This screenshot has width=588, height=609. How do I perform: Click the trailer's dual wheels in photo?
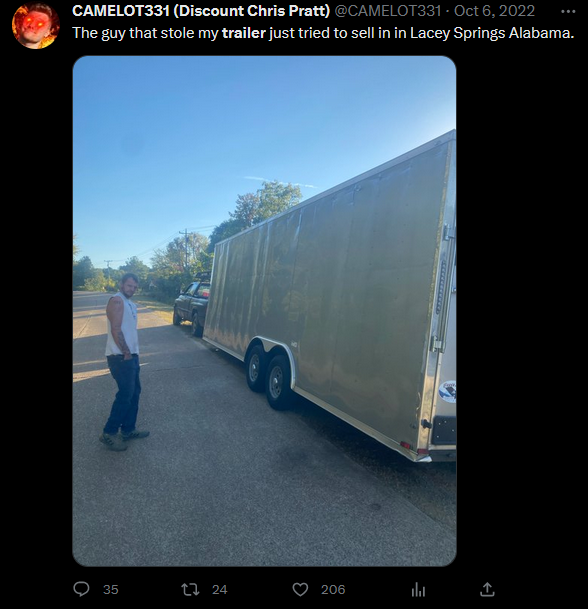point(269,377)
